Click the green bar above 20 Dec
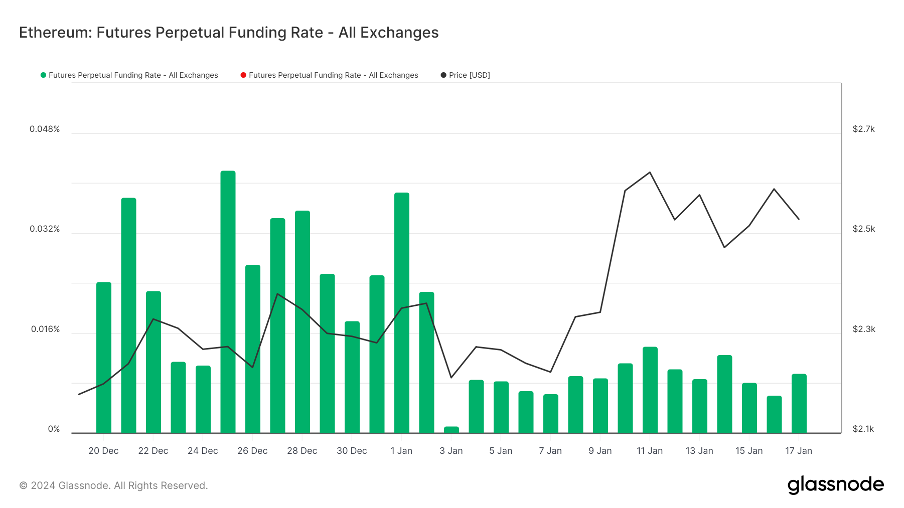This screenshot has width=904, height=508. coord(104,357)
